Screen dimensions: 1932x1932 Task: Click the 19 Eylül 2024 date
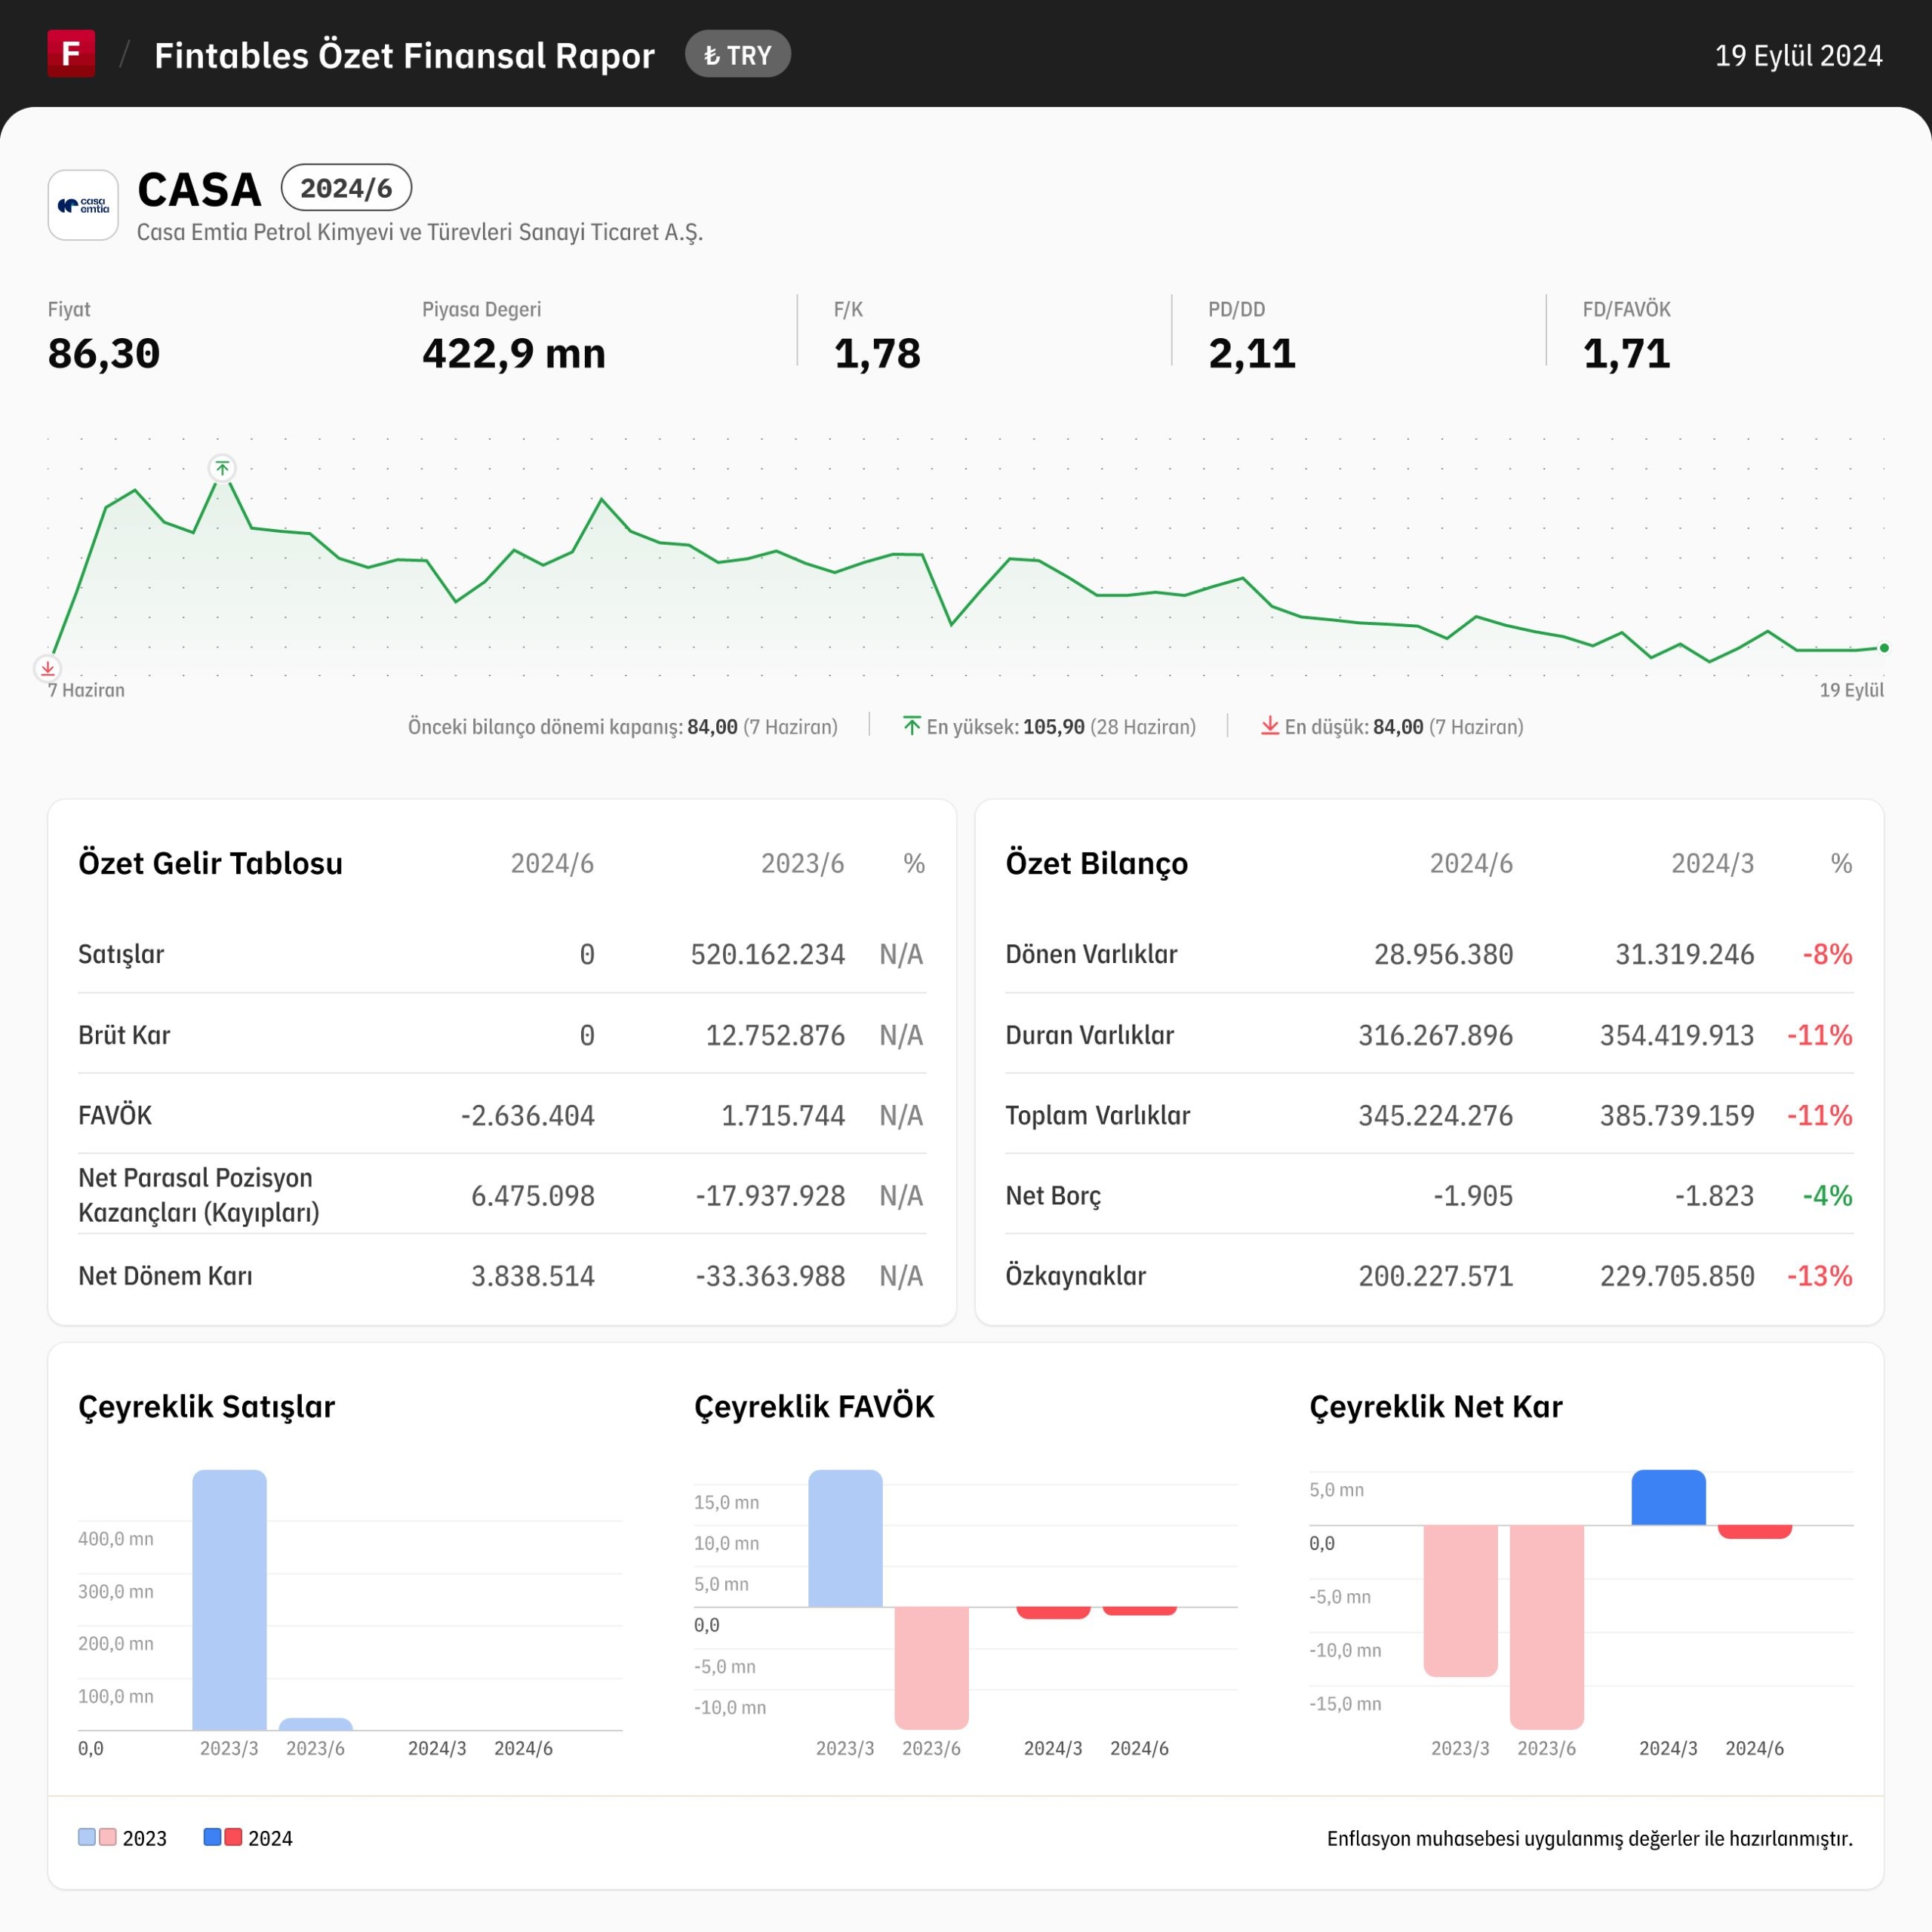pos(1798,55)
